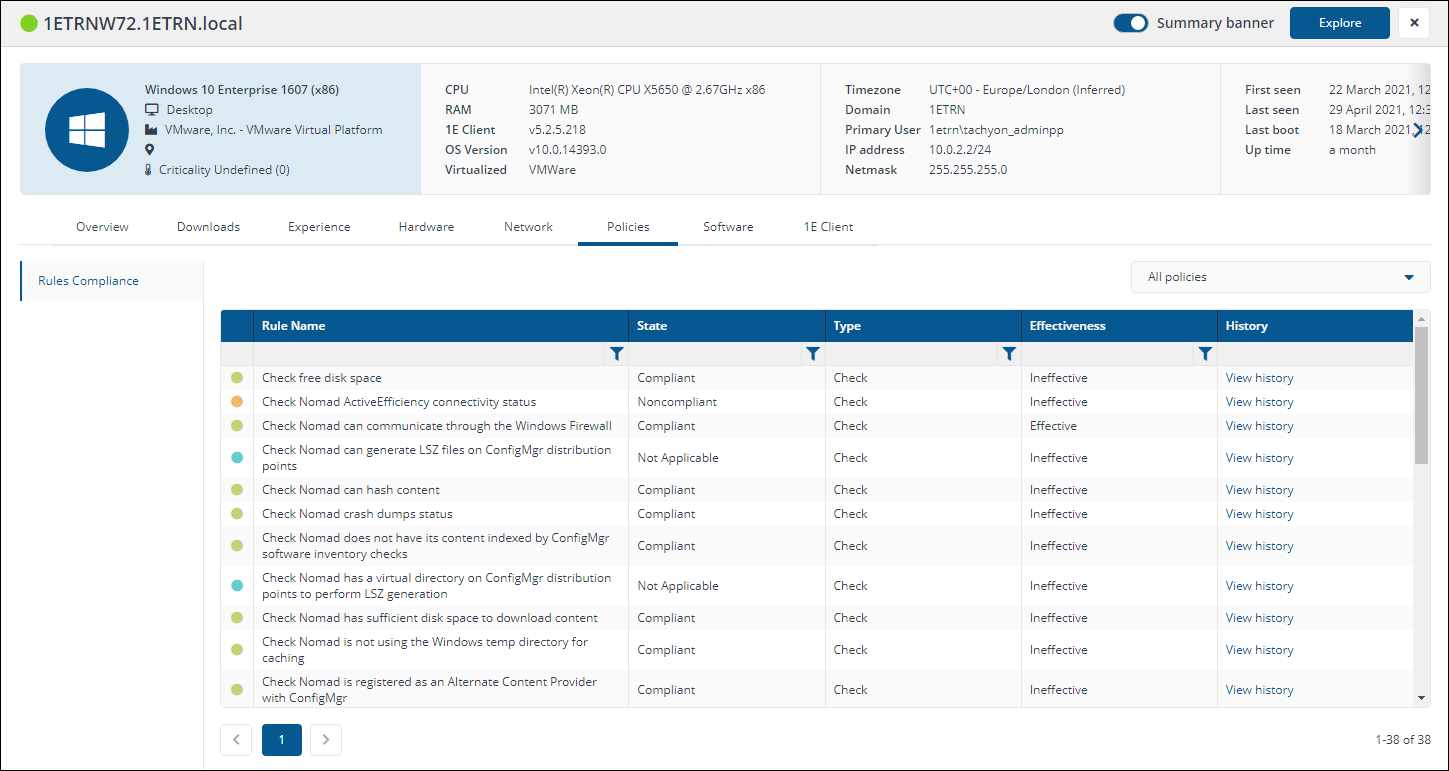Sort by the Effectiveness column header
The image size is (1449, 771).
tap(1067, 326)
